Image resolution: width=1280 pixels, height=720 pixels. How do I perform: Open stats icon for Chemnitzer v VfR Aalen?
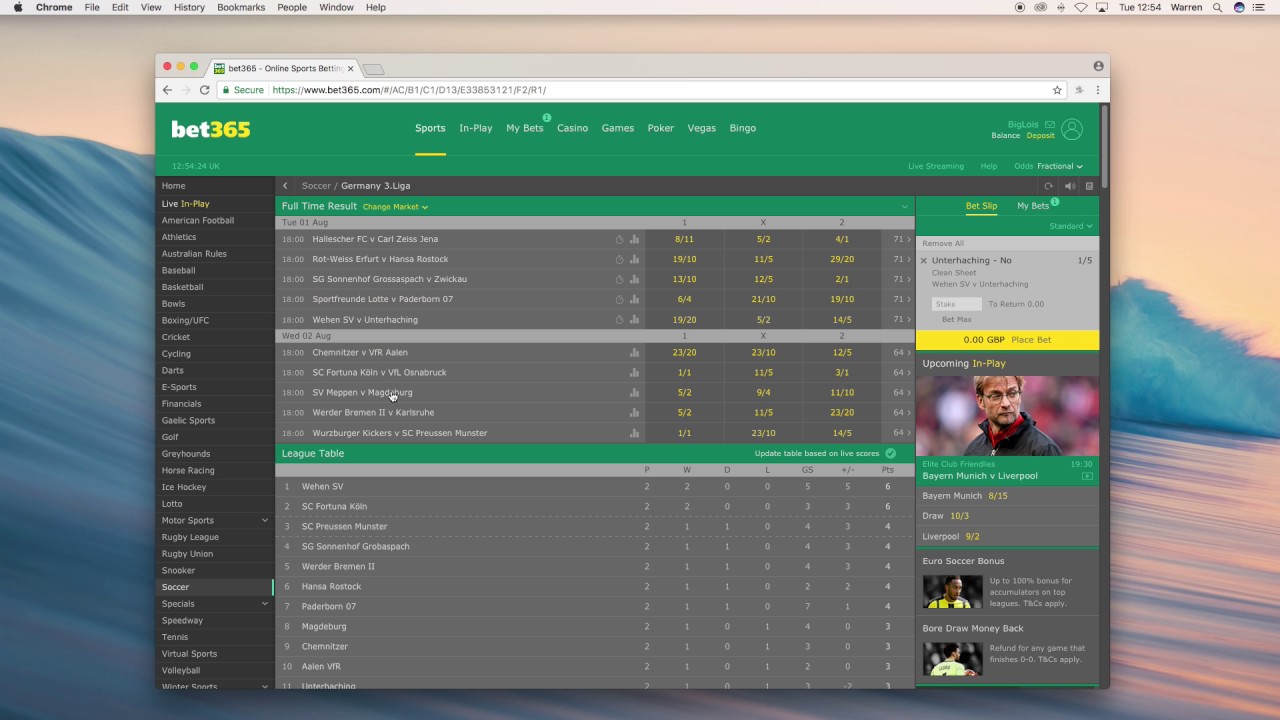click(634, 352)
